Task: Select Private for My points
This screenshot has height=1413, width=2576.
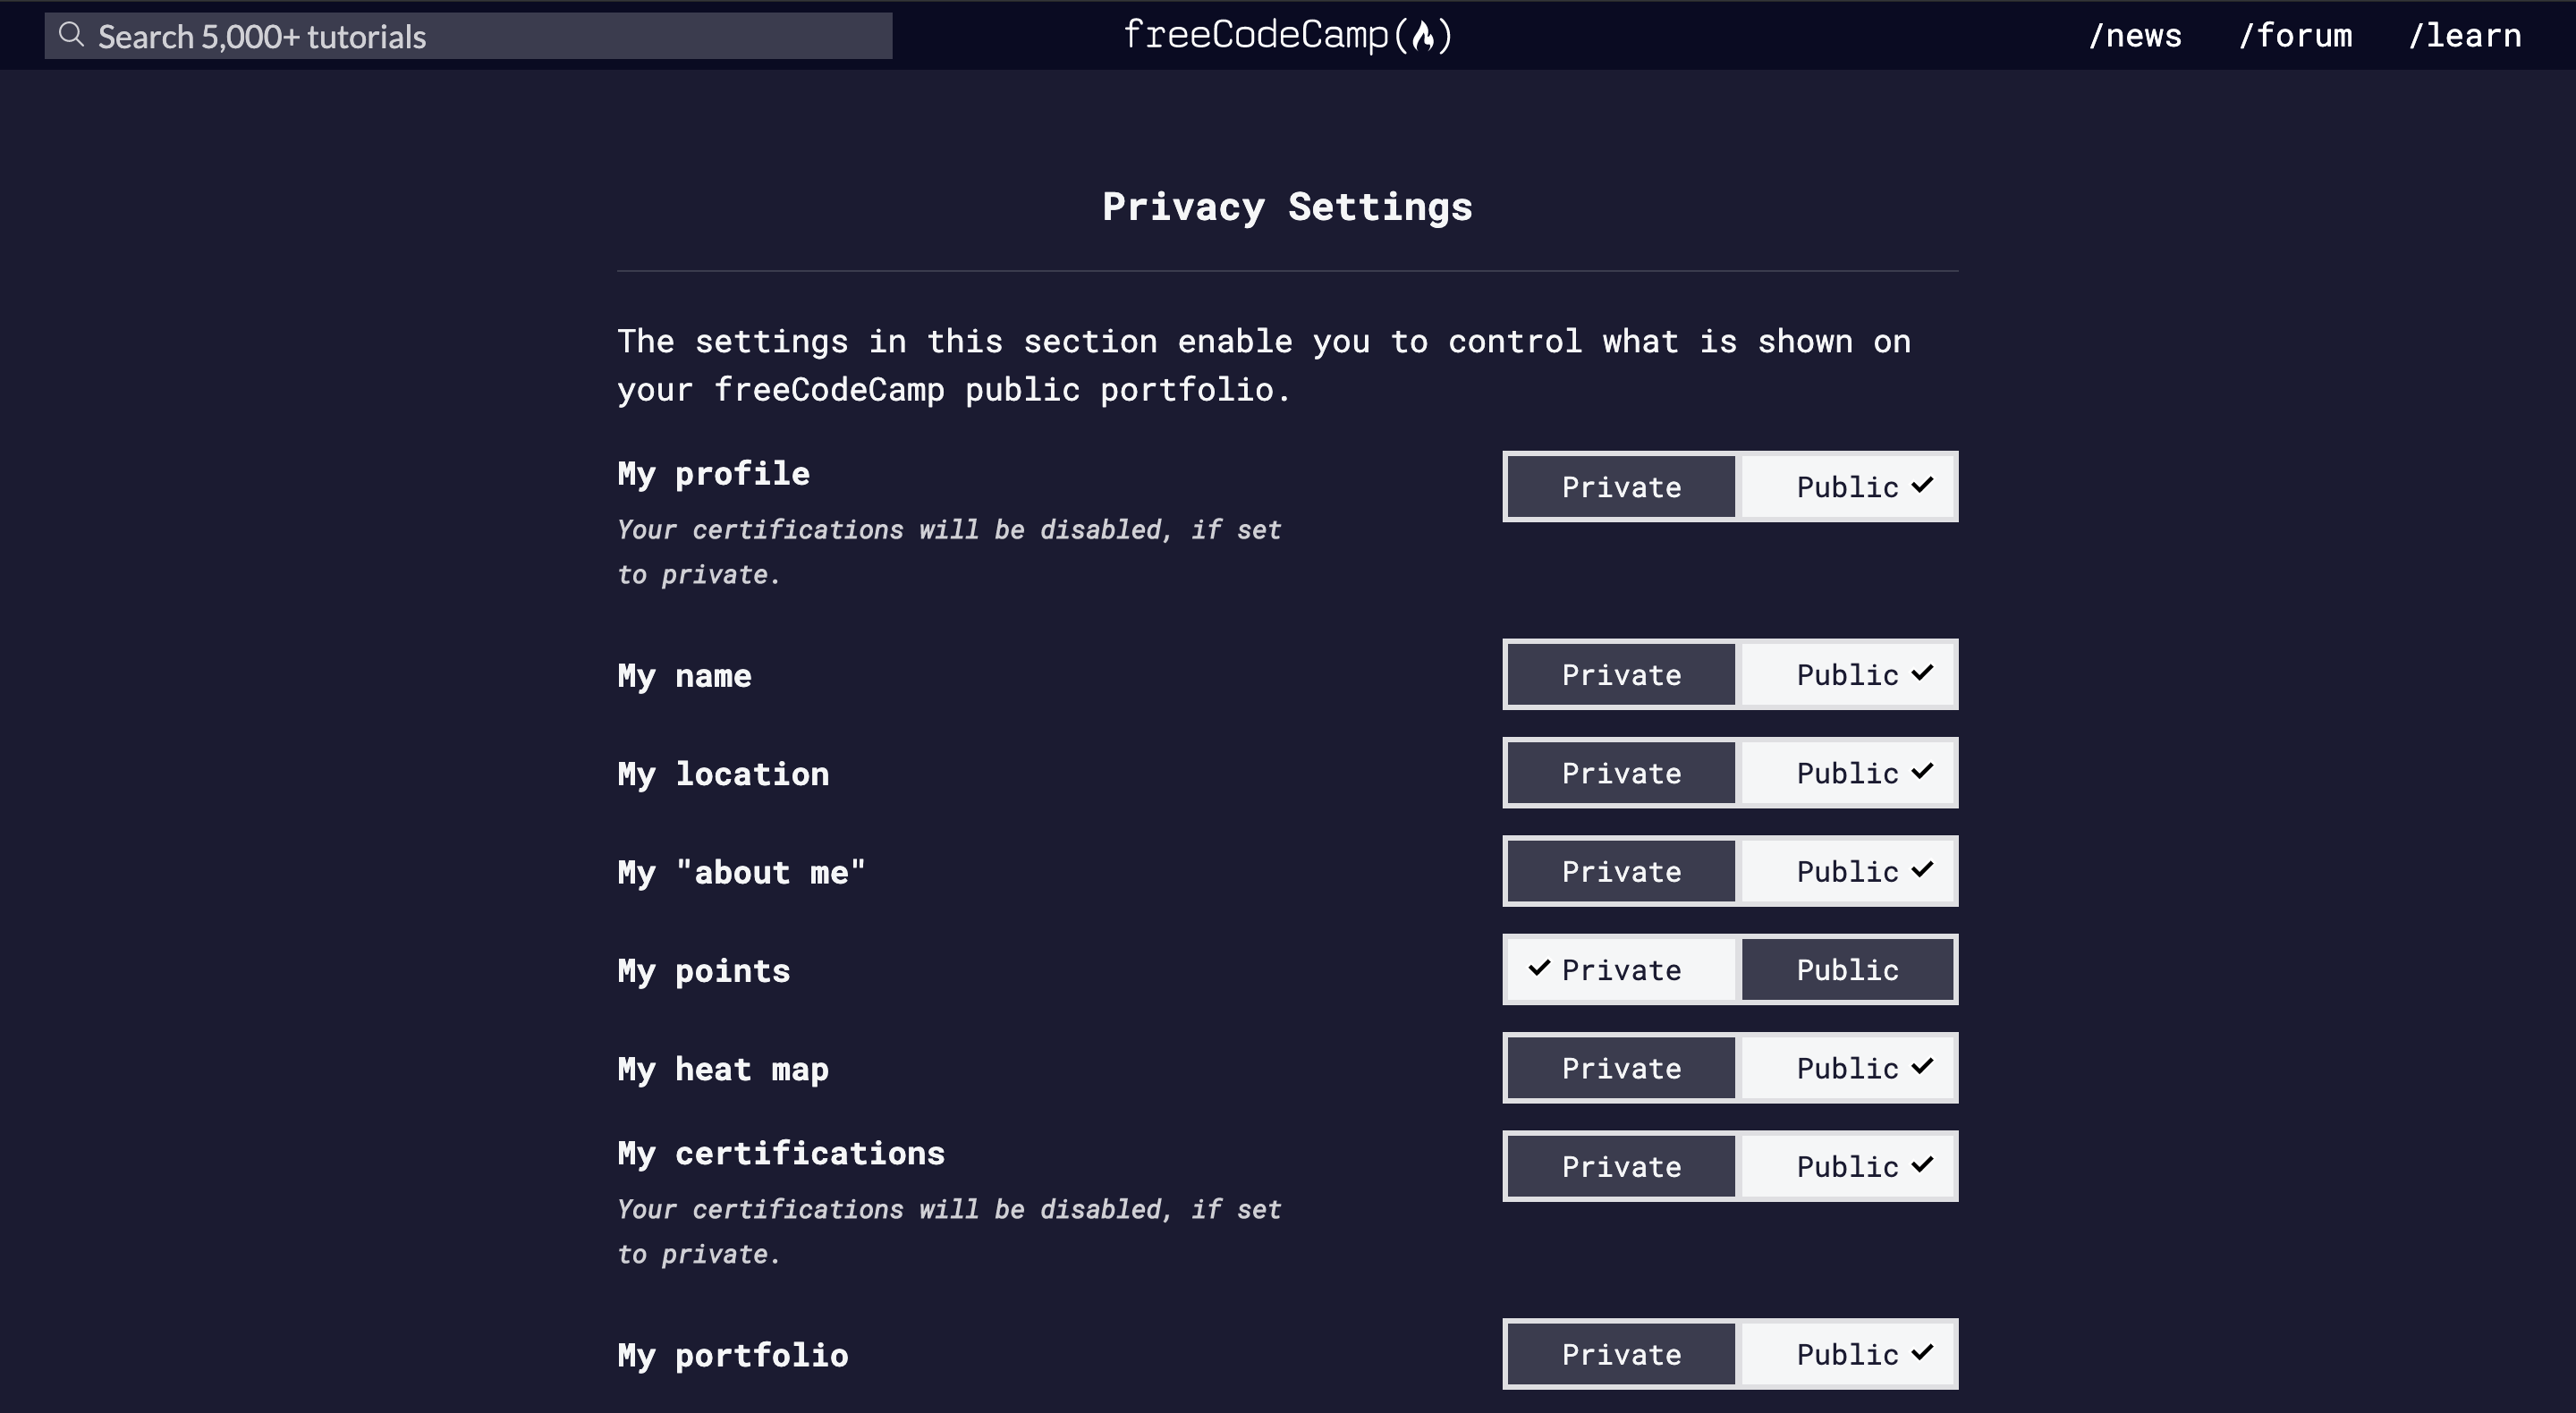Action: pyautogui.click(x=1621, y=970)
